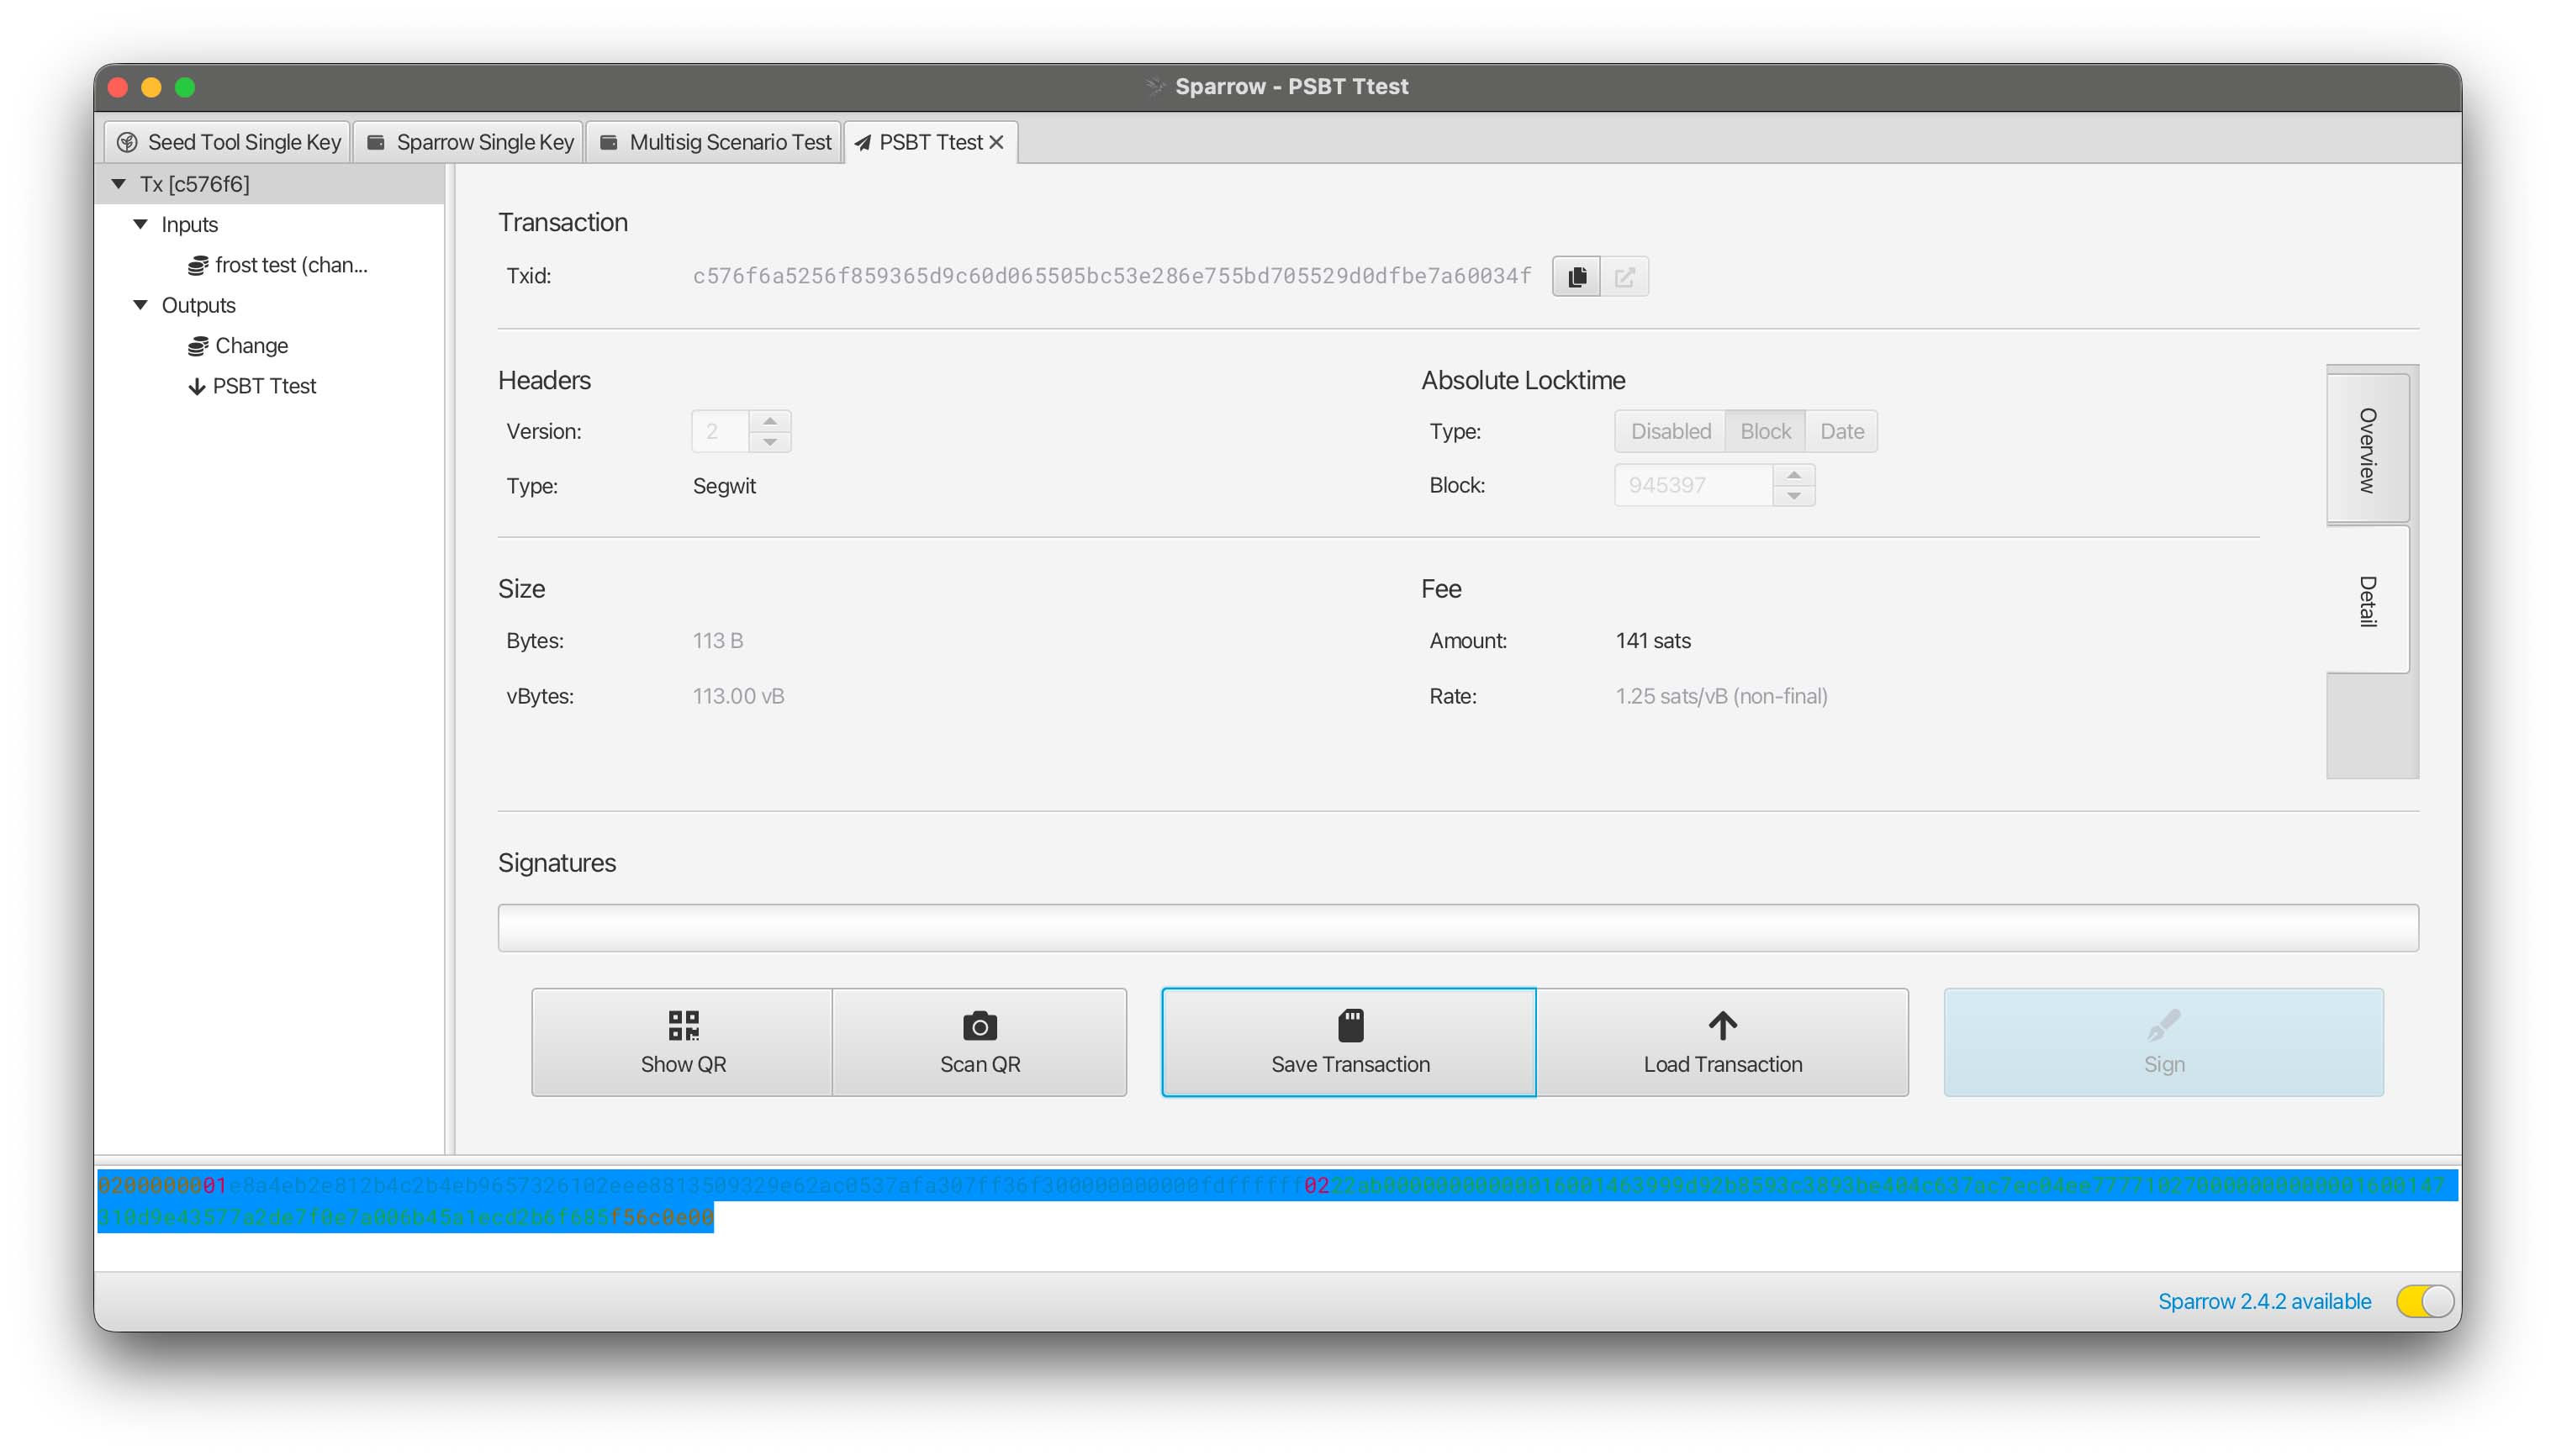Click the coins icon beside frost test input
The image size is (2556, 1456).
(198, 265)
